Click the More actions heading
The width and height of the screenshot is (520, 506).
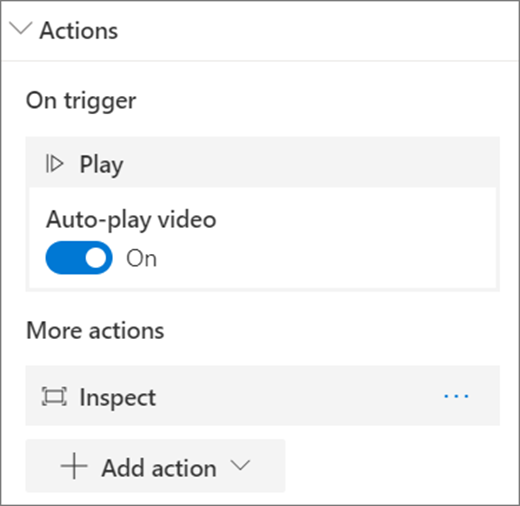tap(95, 331)
